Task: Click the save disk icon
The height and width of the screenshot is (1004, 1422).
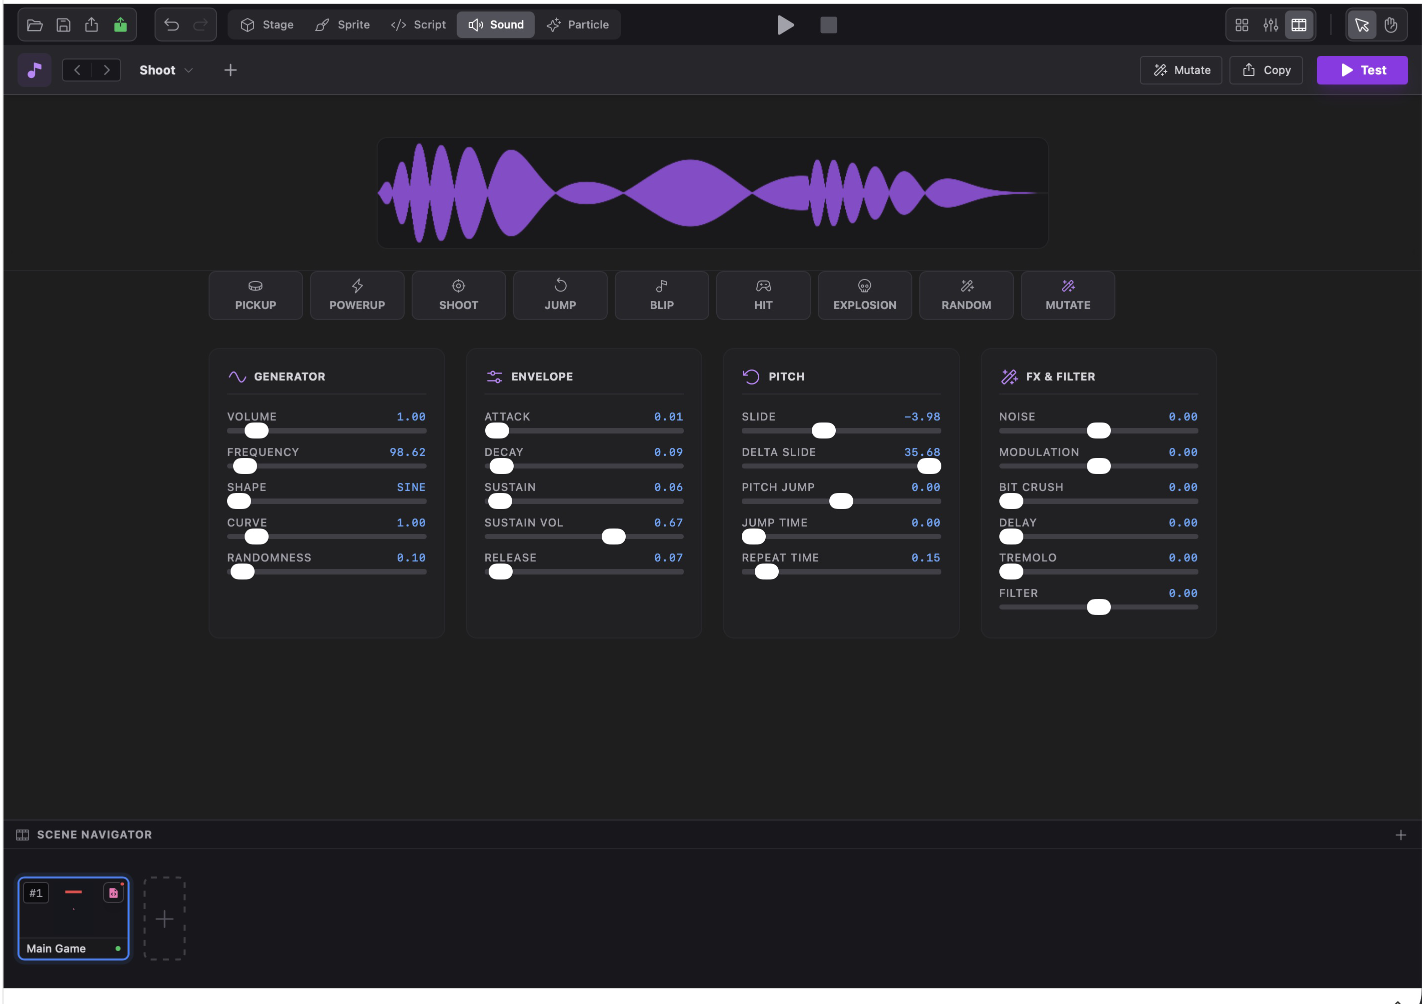Action: [x=63, y=25]
